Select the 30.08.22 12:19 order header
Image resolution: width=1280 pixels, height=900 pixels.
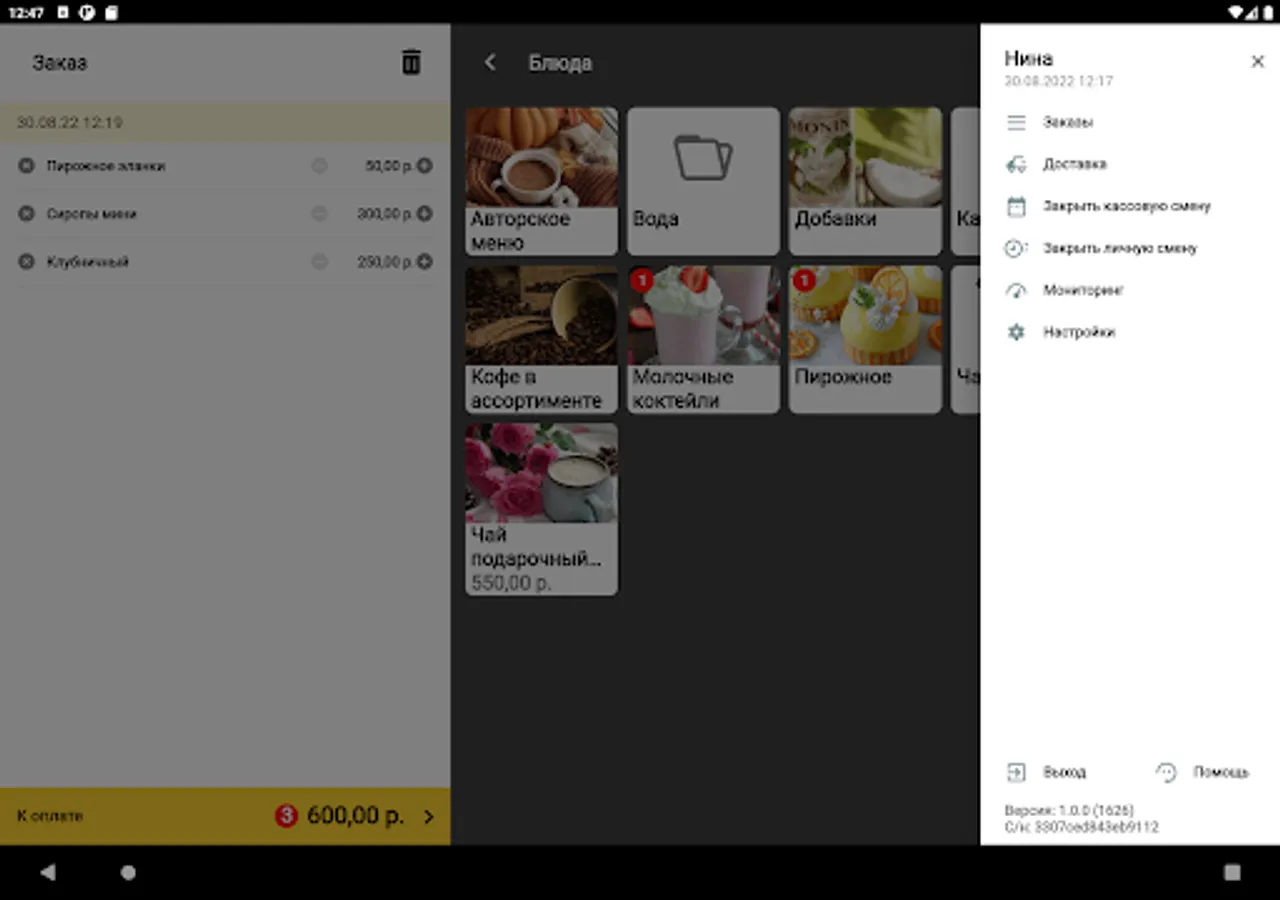(x=225, y=122)
